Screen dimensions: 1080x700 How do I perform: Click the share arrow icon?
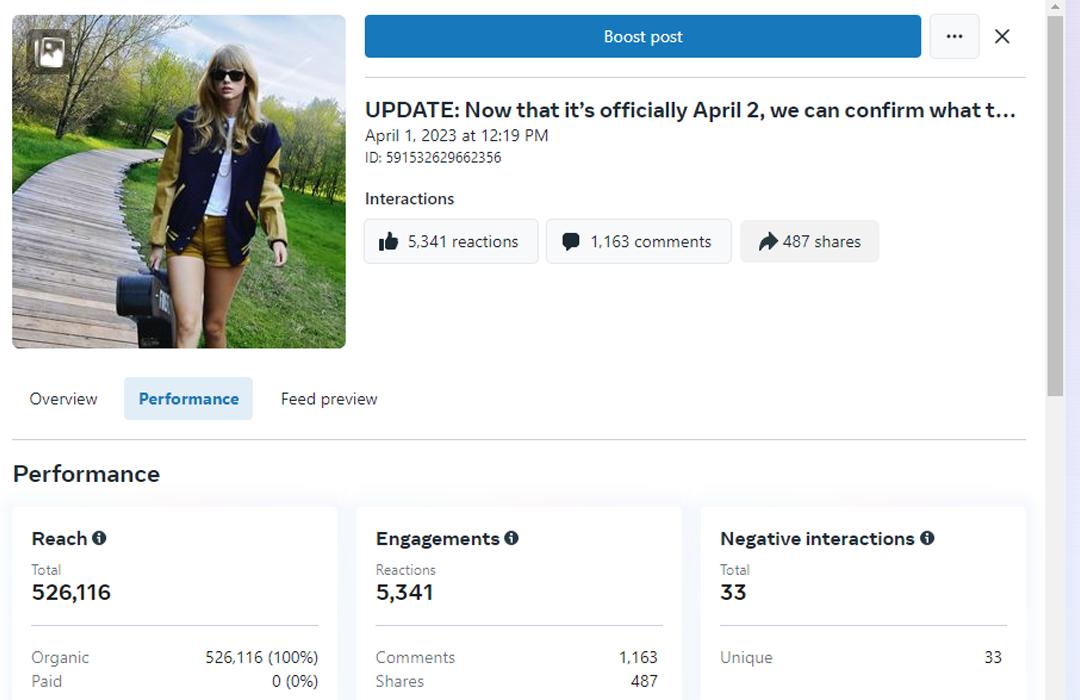[x=767, y=242]
